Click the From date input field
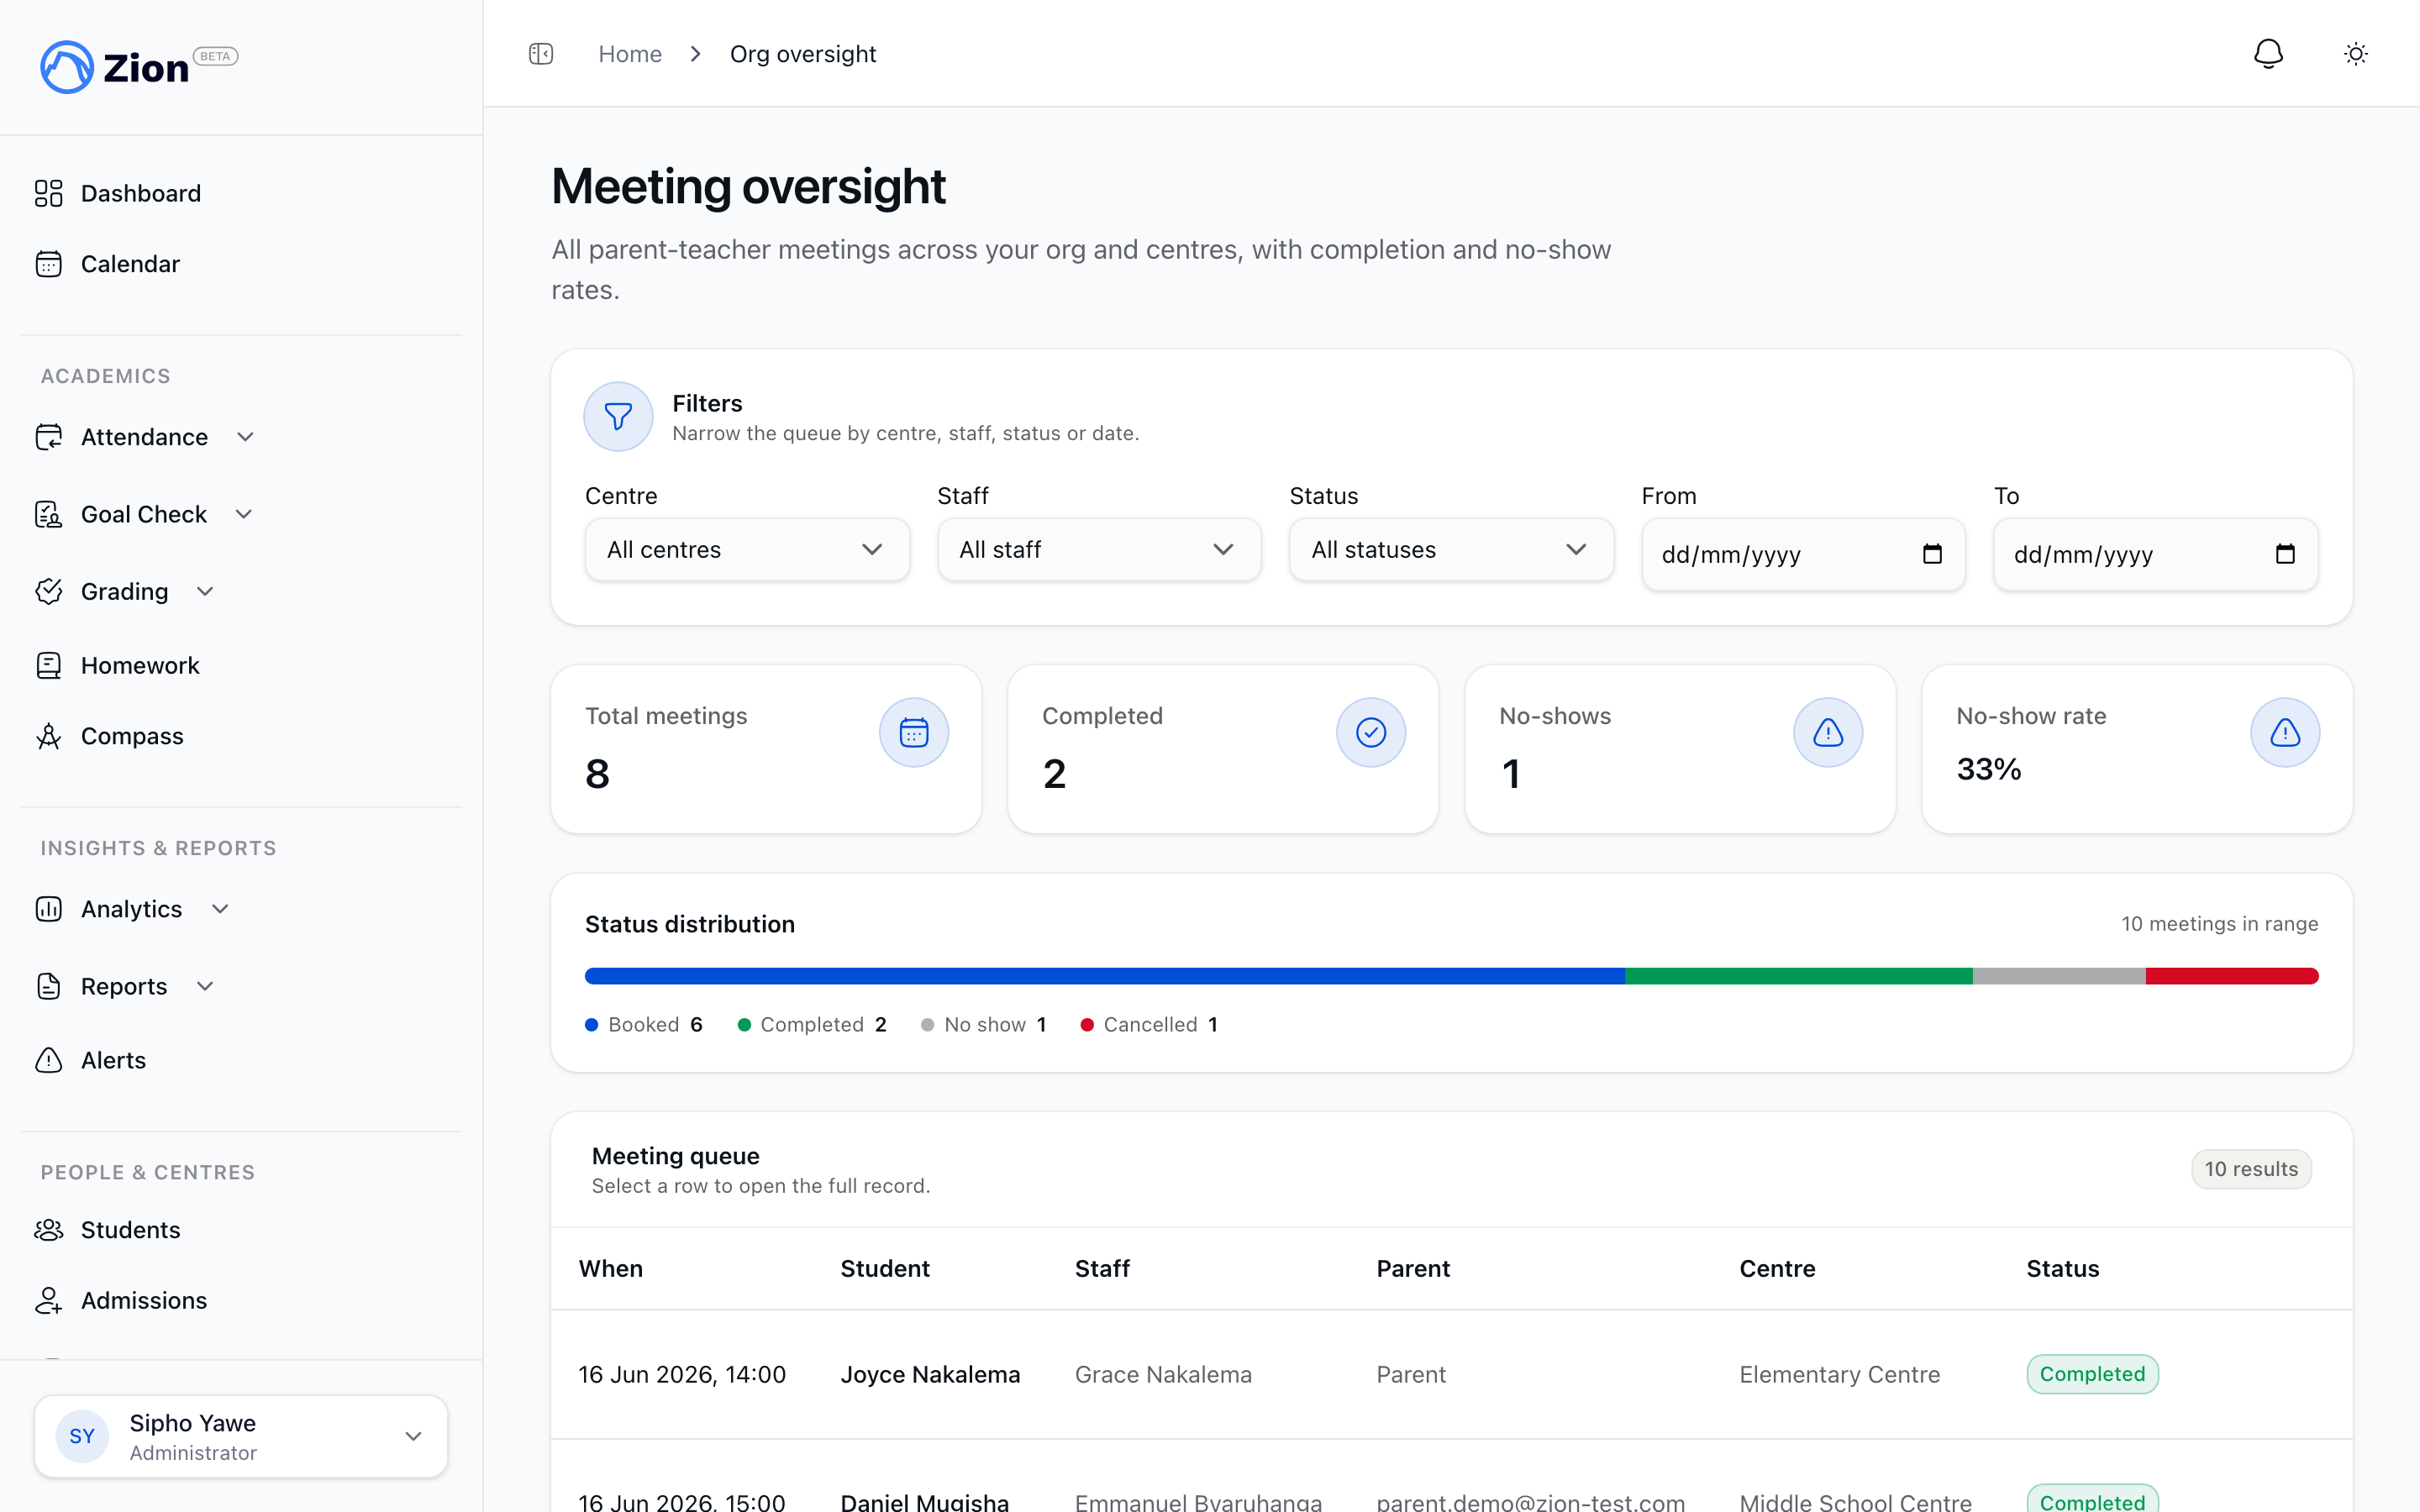2420x1512 pixels. [1803, 554]
